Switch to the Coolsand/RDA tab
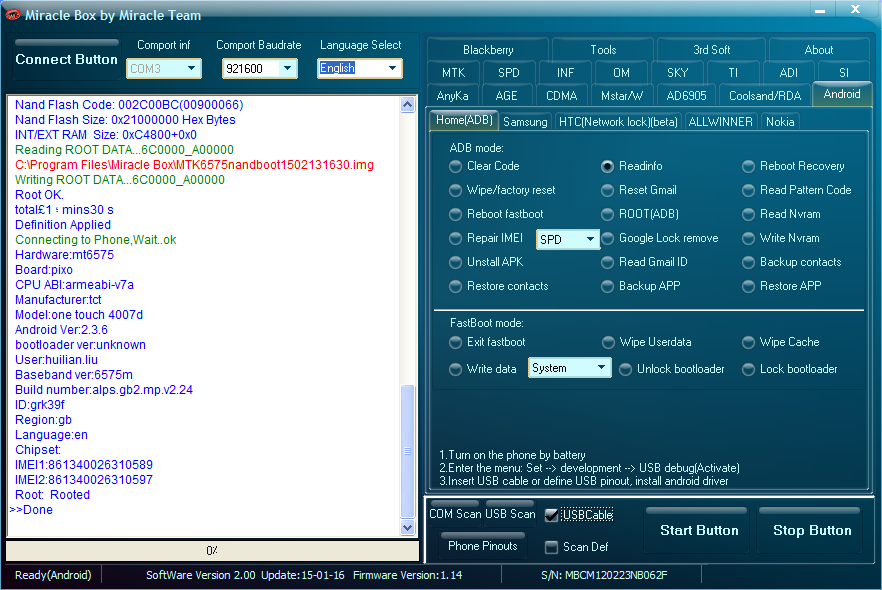The height and width of the screenshot is (590, 882). click(x=764, y=96)
